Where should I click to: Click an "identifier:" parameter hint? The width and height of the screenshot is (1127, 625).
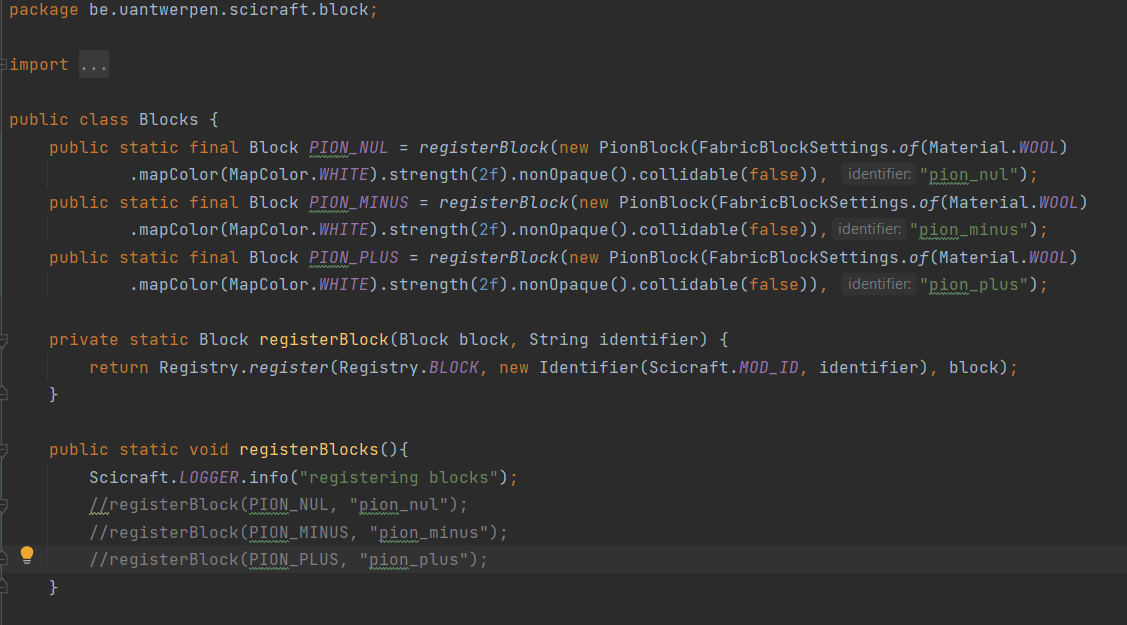click(x=878, y=173)
